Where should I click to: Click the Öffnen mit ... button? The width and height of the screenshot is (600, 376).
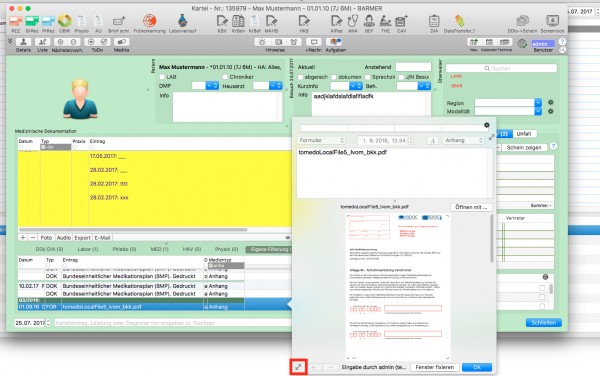click(471, 207)
